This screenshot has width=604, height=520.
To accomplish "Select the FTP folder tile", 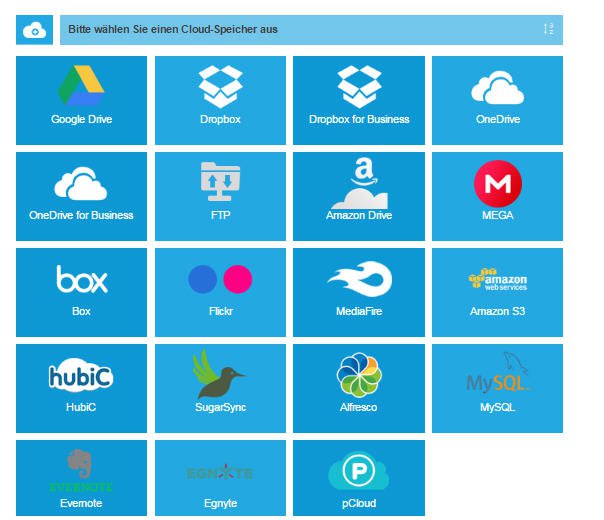I will click(220, 196).
